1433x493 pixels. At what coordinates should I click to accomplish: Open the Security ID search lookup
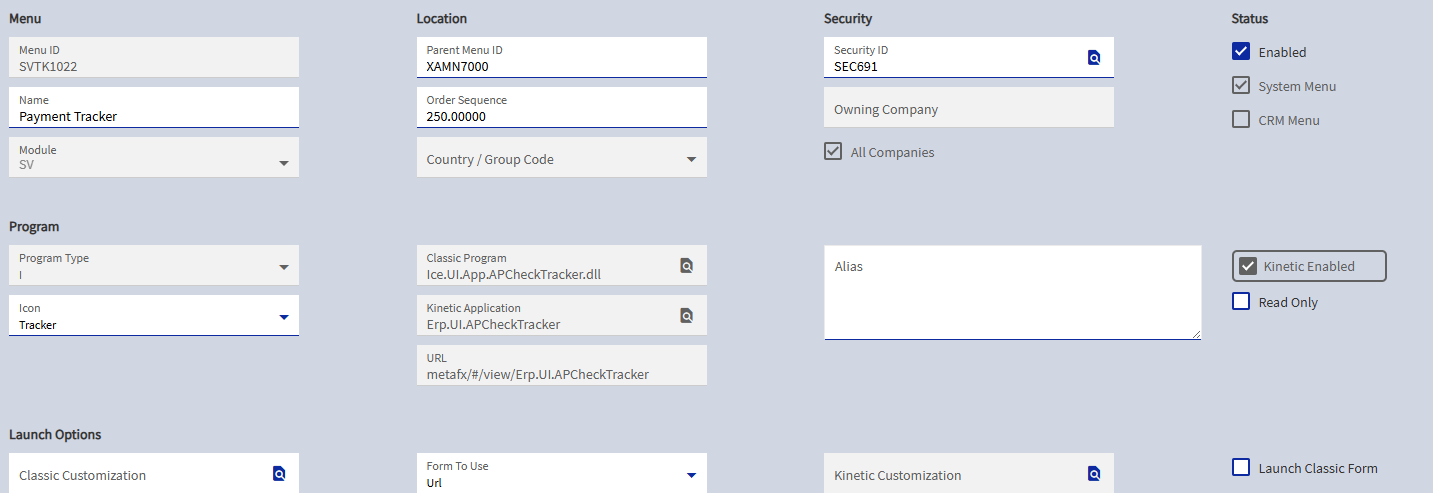point(1094,58)
